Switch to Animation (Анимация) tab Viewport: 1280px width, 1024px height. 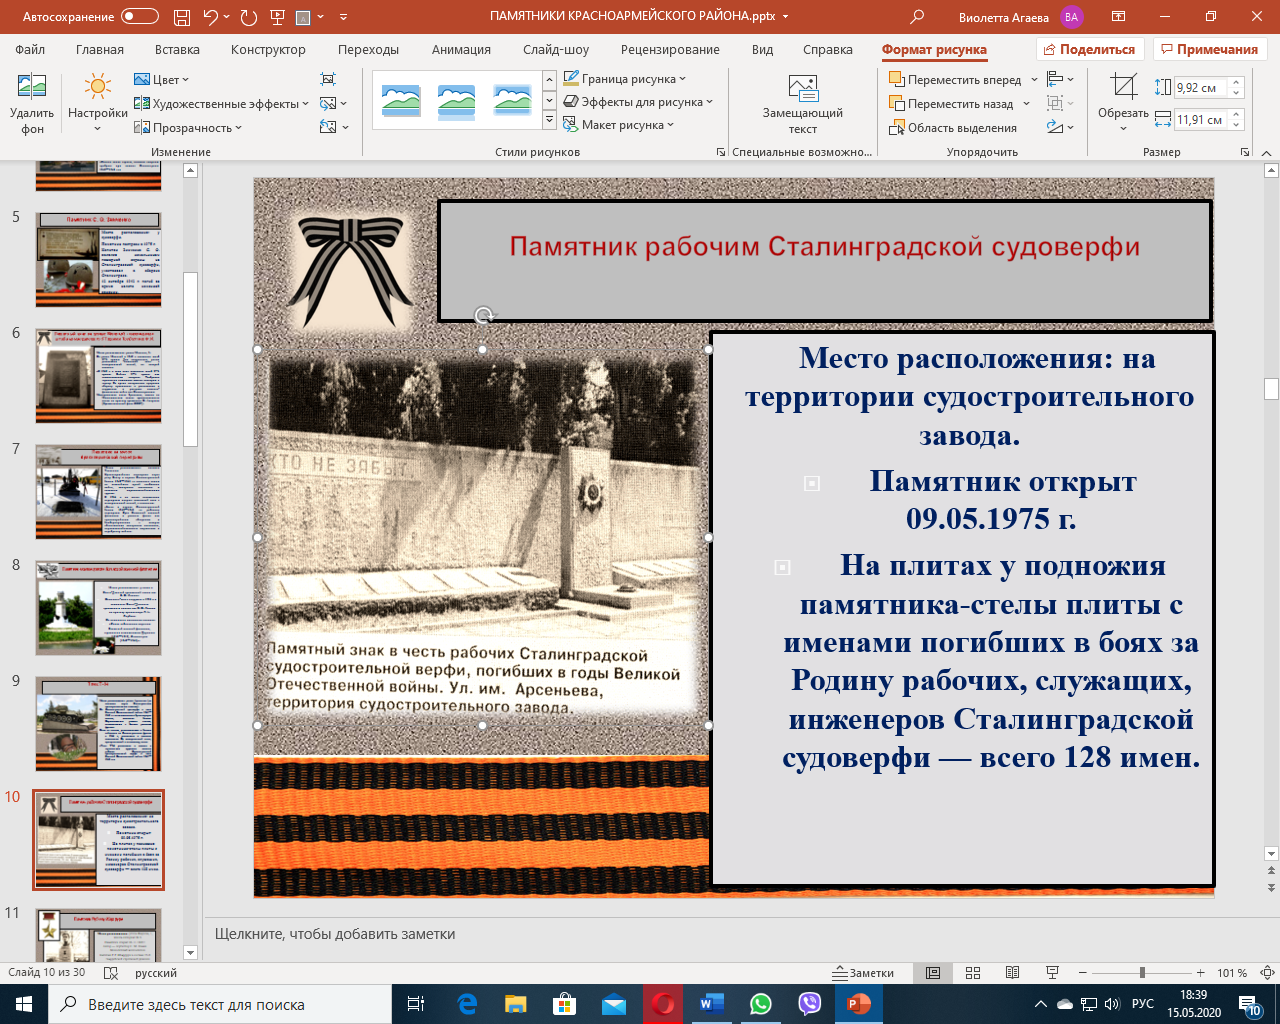click(x=461, y=50)
